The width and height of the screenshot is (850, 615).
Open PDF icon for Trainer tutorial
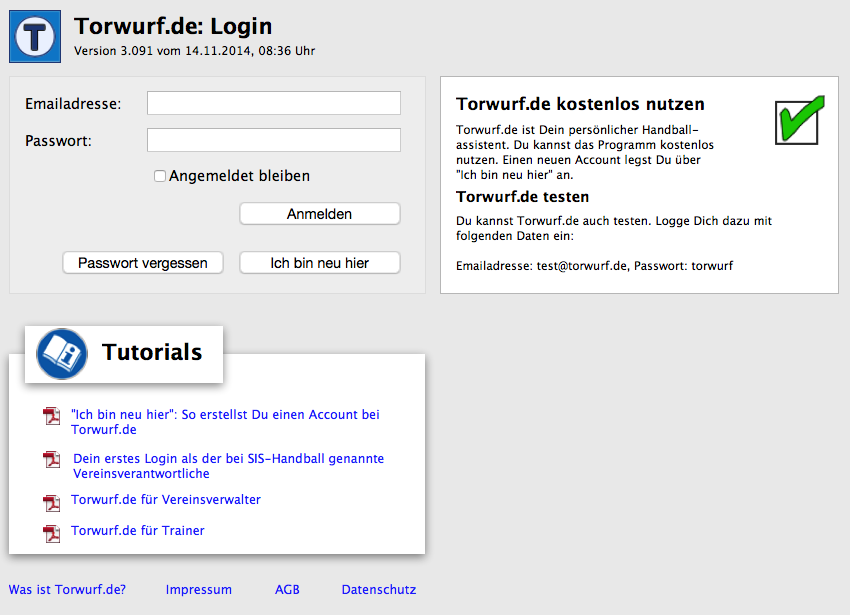pos(51,531)
